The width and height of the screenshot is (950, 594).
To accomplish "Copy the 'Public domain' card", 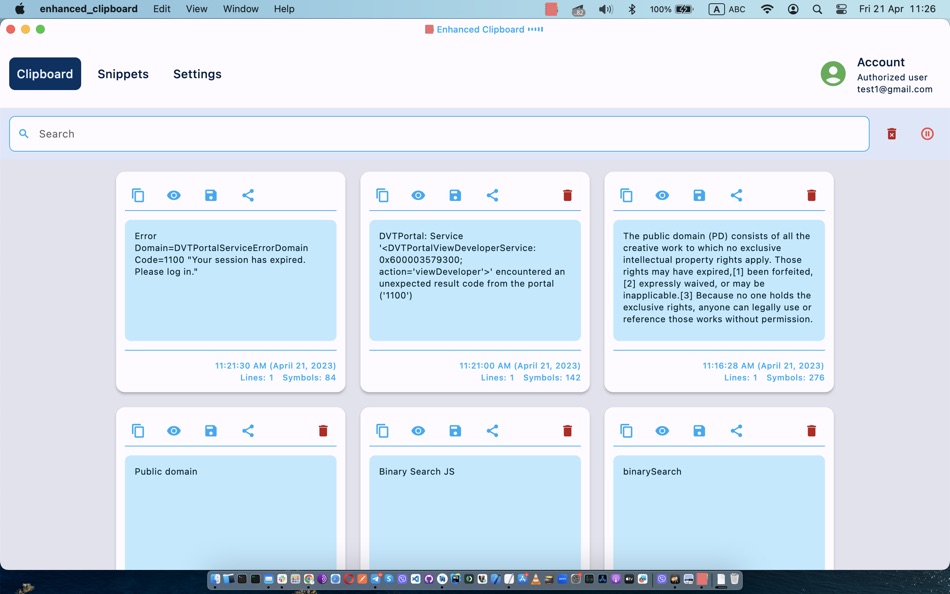I will click(x=138, y=431).
